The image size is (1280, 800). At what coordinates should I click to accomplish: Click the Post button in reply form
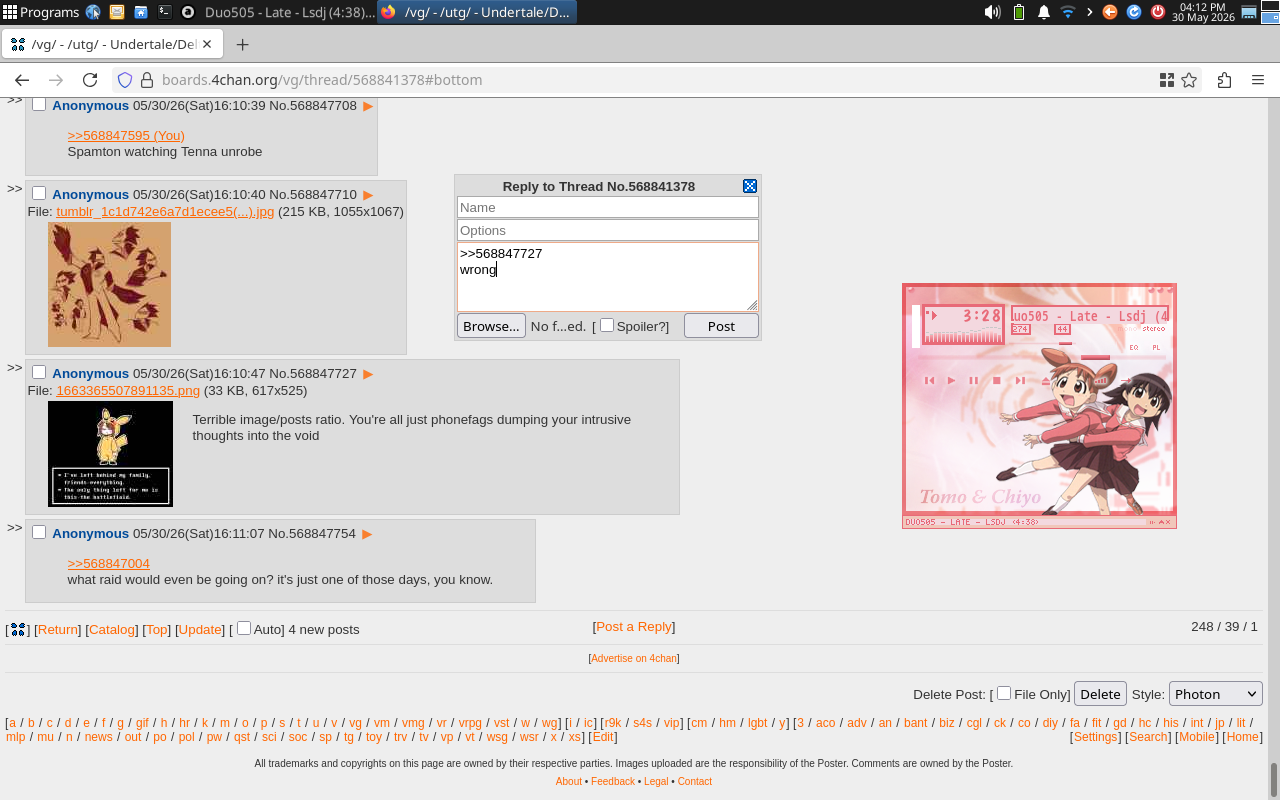721,326
